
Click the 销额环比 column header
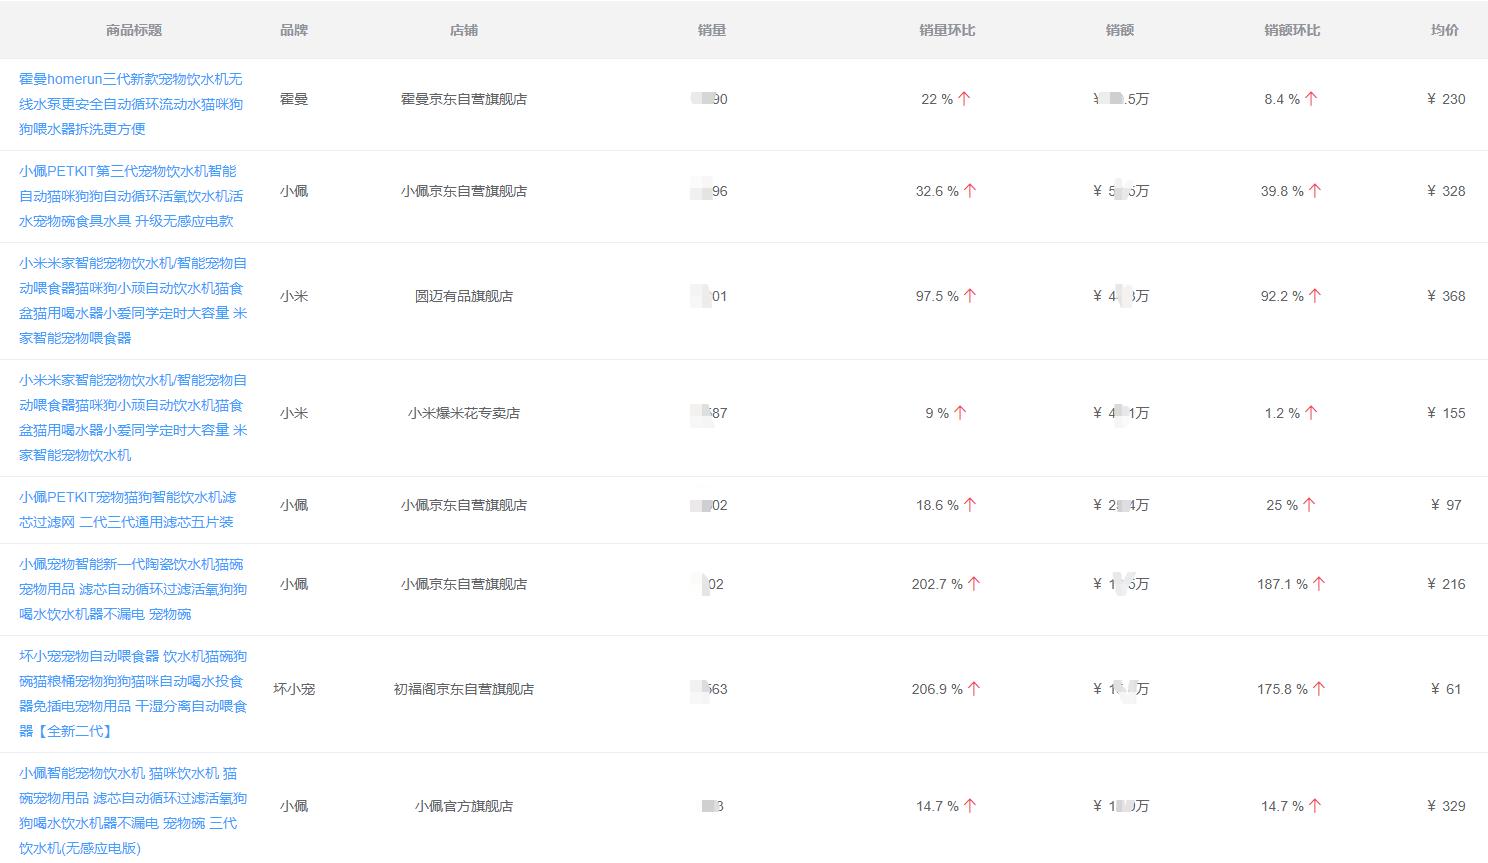point(1292,30)
